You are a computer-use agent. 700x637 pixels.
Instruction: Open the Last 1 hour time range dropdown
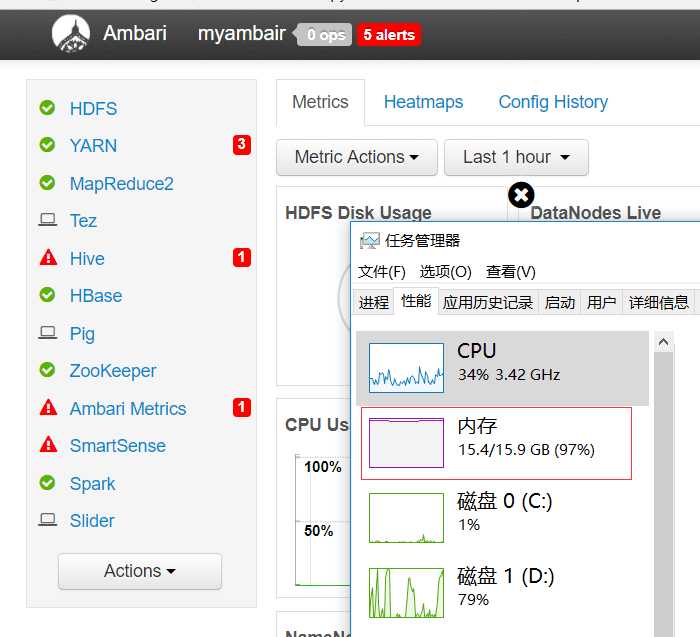(x=516, y=157)
